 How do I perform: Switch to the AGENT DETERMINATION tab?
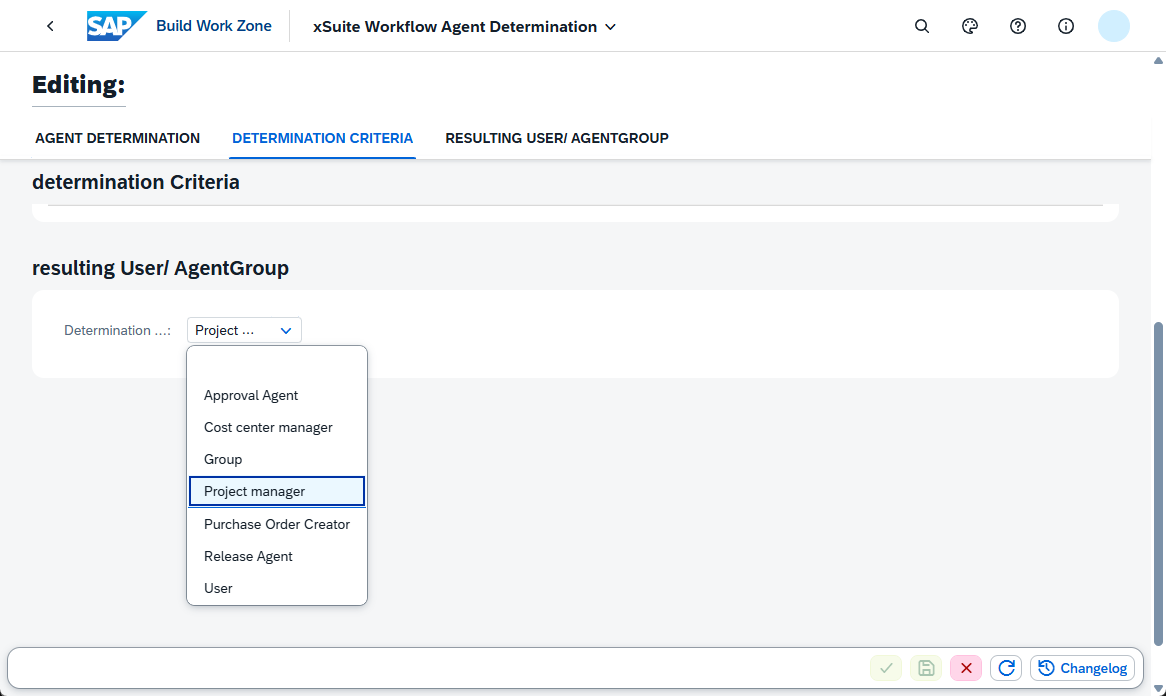click(x=117, y=138)
